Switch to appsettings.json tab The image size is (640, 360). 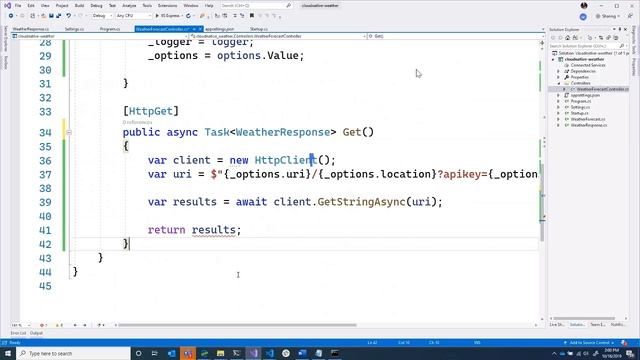pos(220,29)
